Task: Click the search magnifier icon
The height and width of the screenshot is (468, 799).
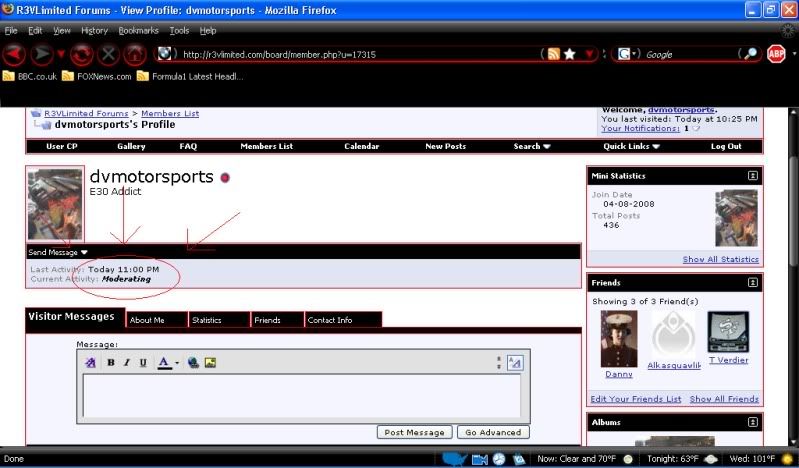Action: tap(751, 54)
